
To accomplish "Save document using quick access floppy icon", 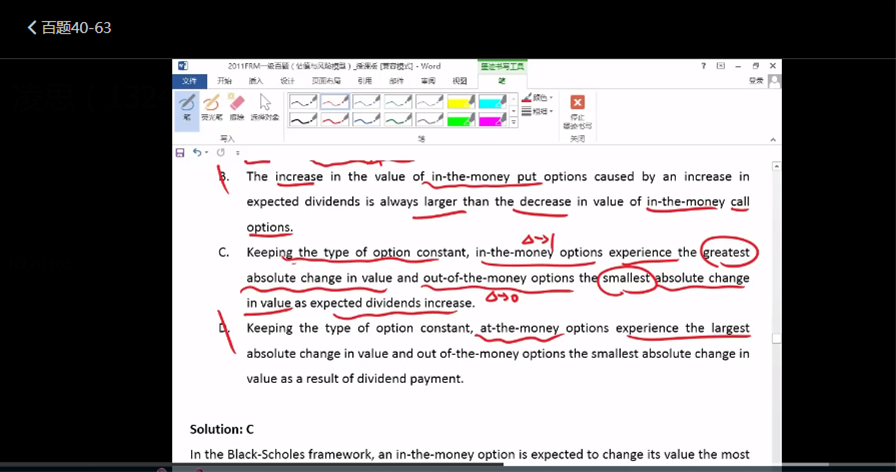I will [180, 152].
